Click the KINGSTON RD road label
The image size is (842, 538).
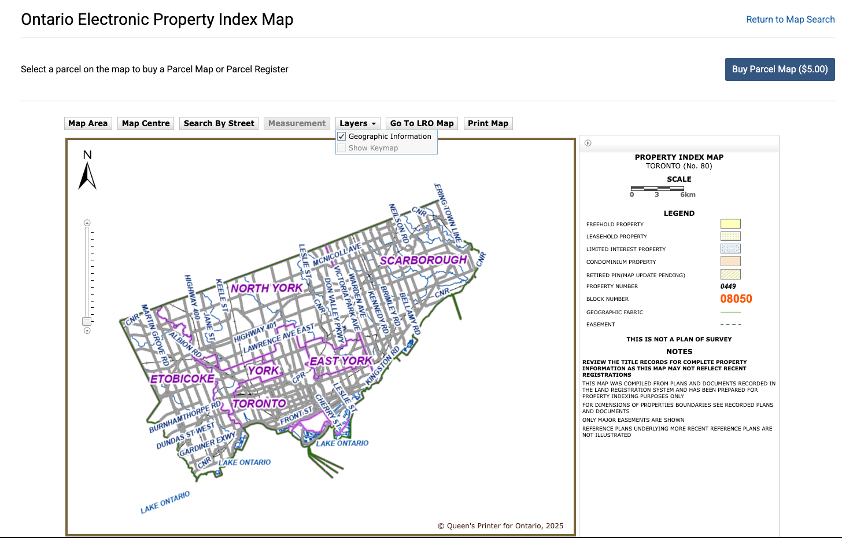click(x=383, y=366)
